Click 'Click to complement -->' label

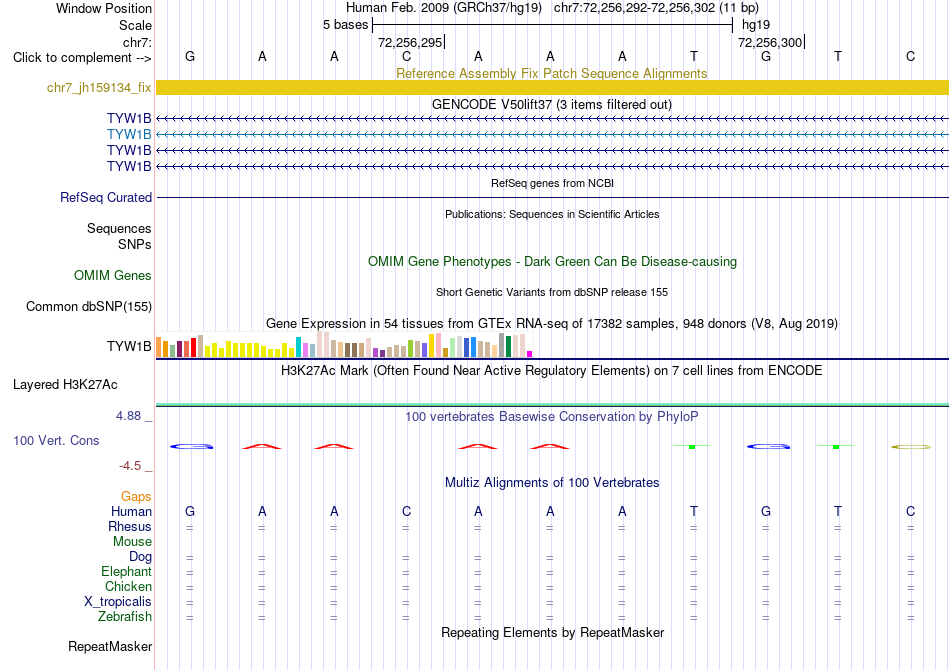click(x=82, y=58)
